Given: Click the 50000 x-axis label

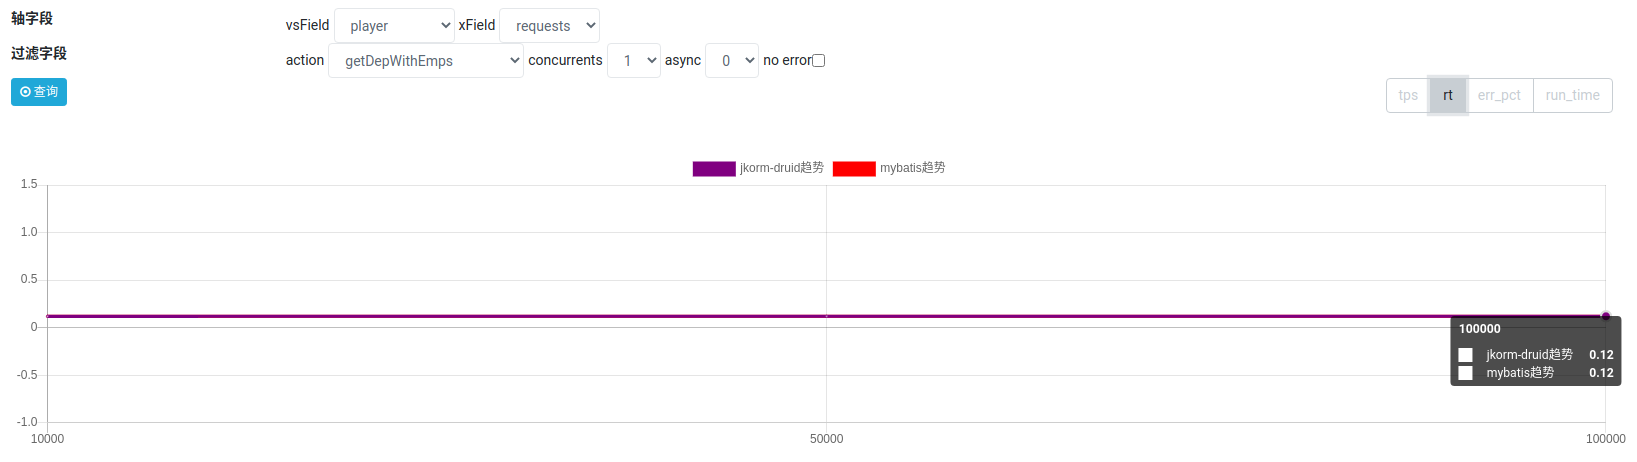Looking at the screenshot, I should pyautogui.click(x=827, y=439).
